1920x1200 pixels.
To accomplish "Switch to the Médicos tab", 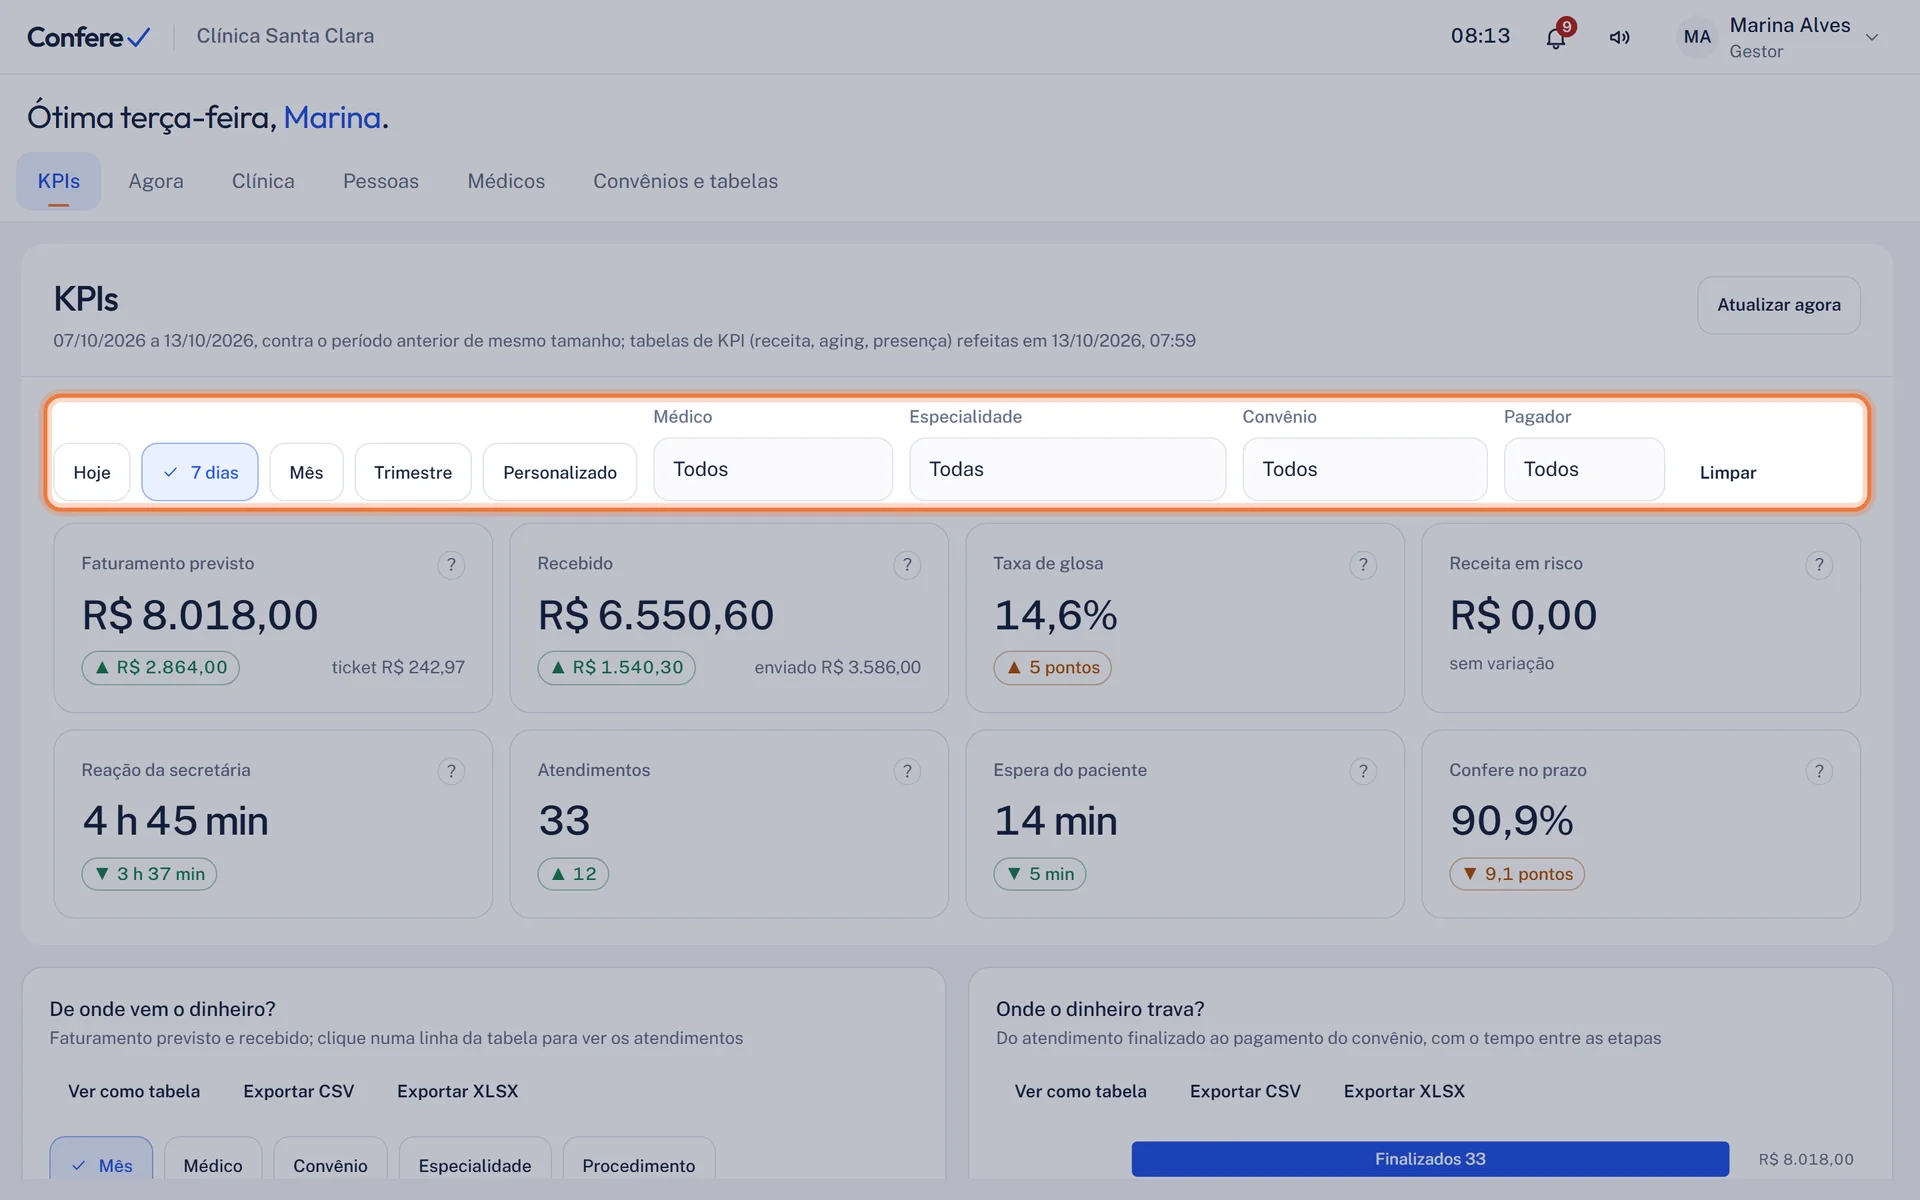I will coord(506,181).
